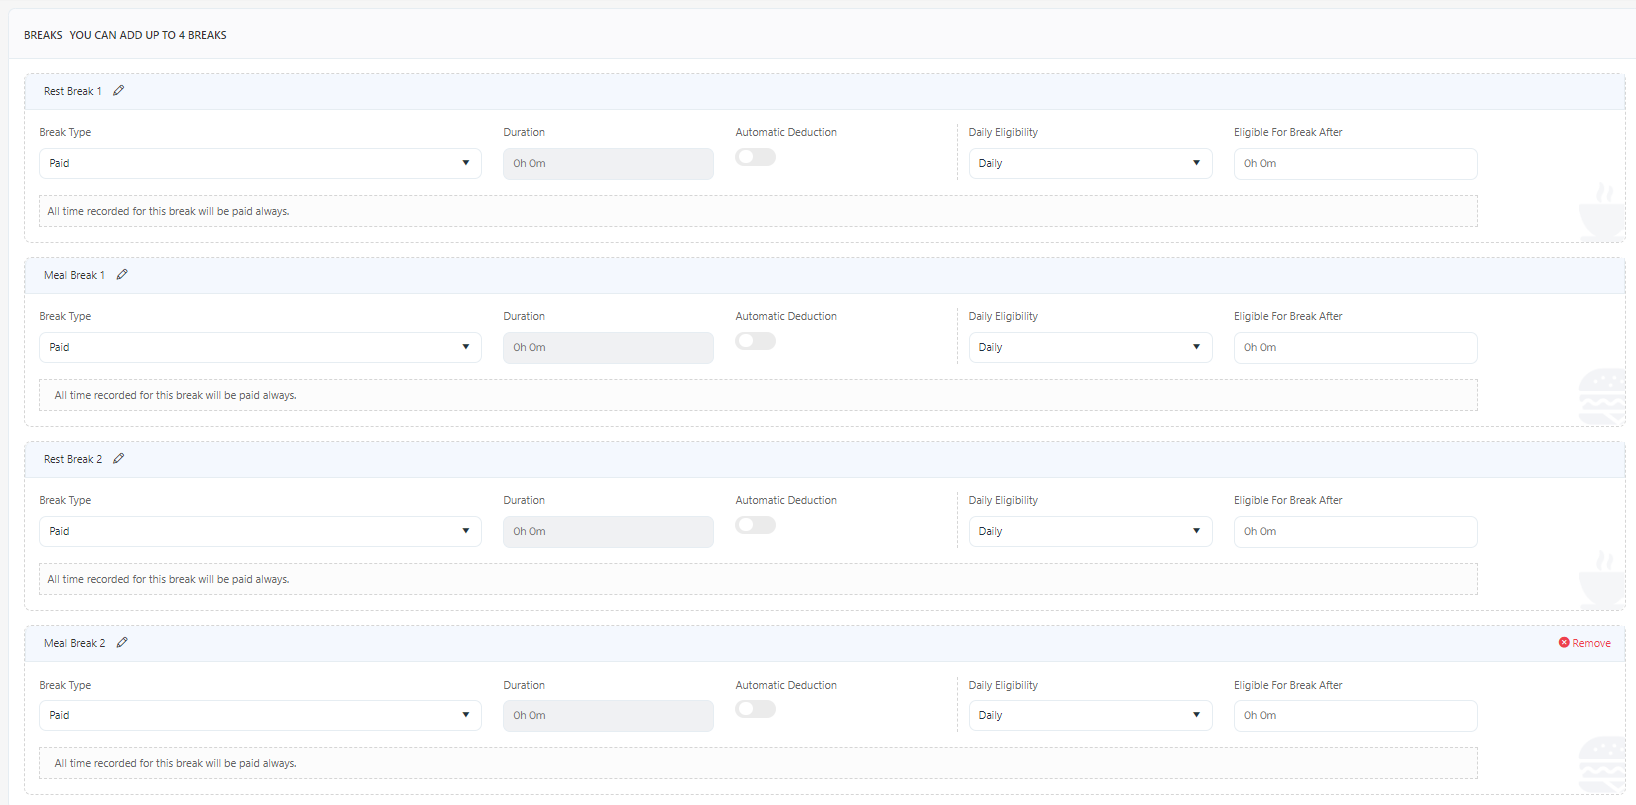Enable Automatic Deduction for Meal Break 1
Viewport: 1636px width, 805px height.
(x=755, y=341)
